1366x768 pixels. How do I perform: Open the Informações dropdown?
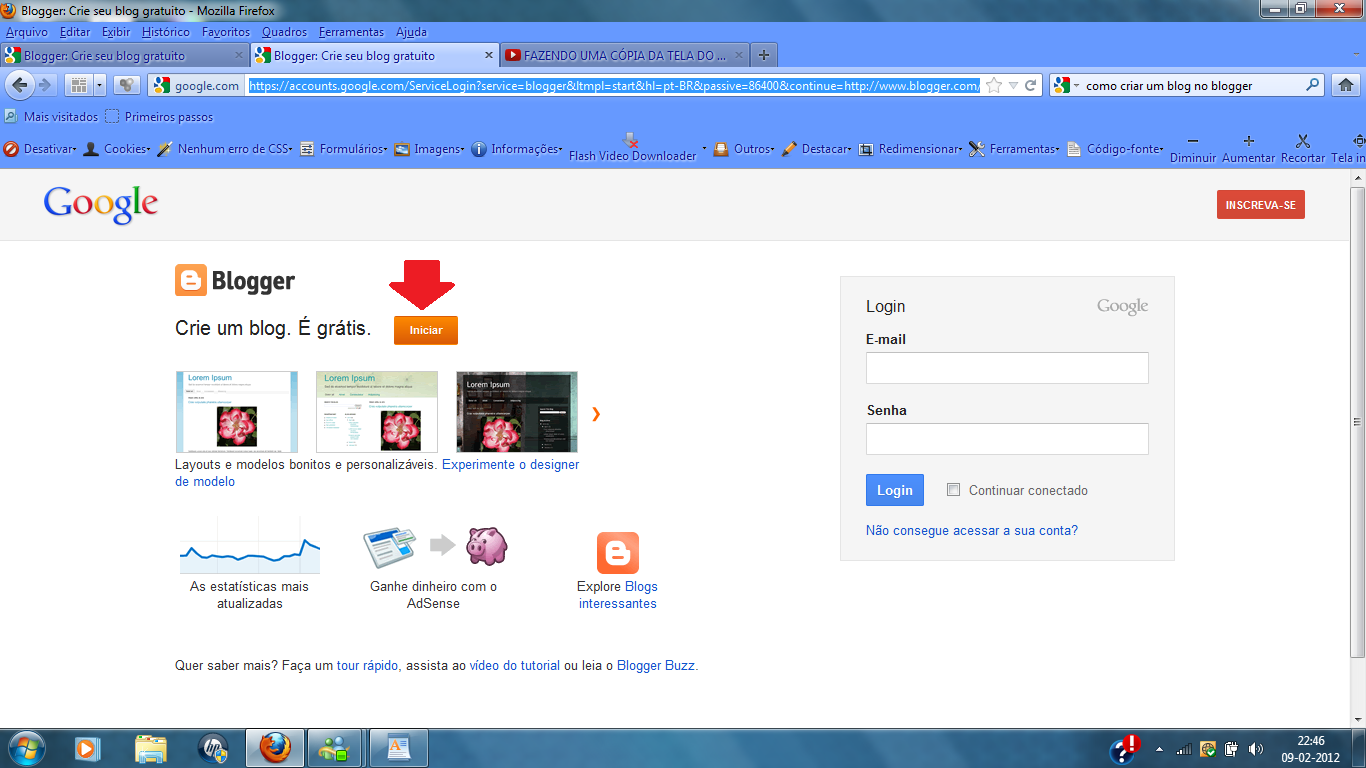click(x=517, y=149)
